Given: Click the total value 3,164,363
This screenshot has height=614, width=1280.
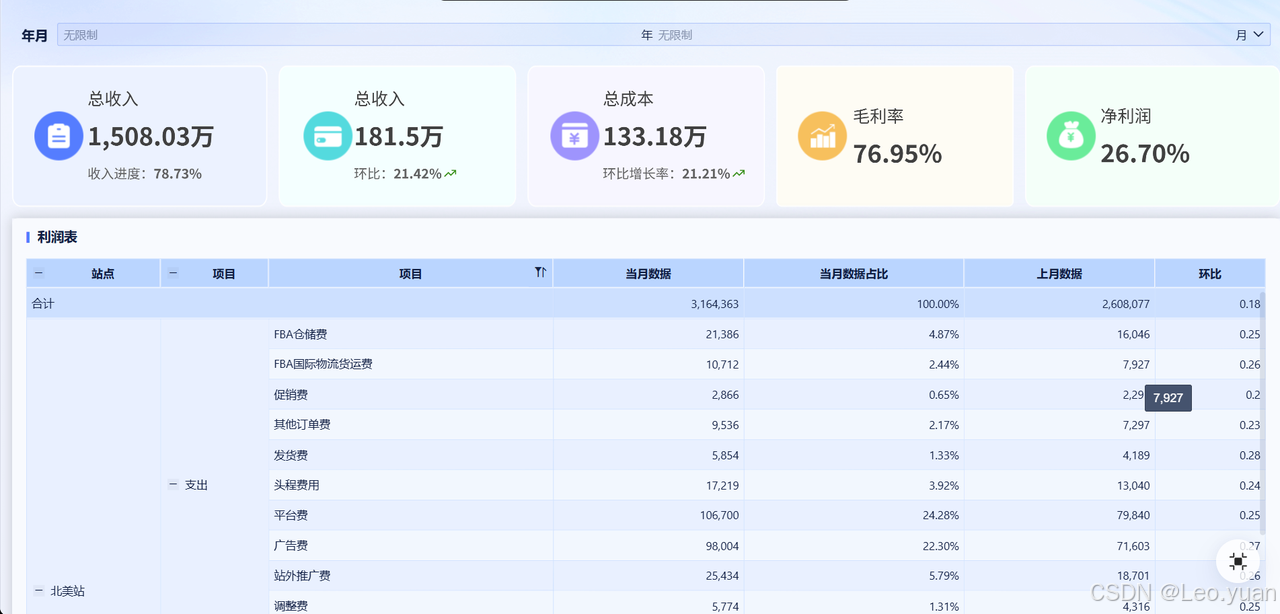Looking at the screenshot, I should tap(715, 304).
